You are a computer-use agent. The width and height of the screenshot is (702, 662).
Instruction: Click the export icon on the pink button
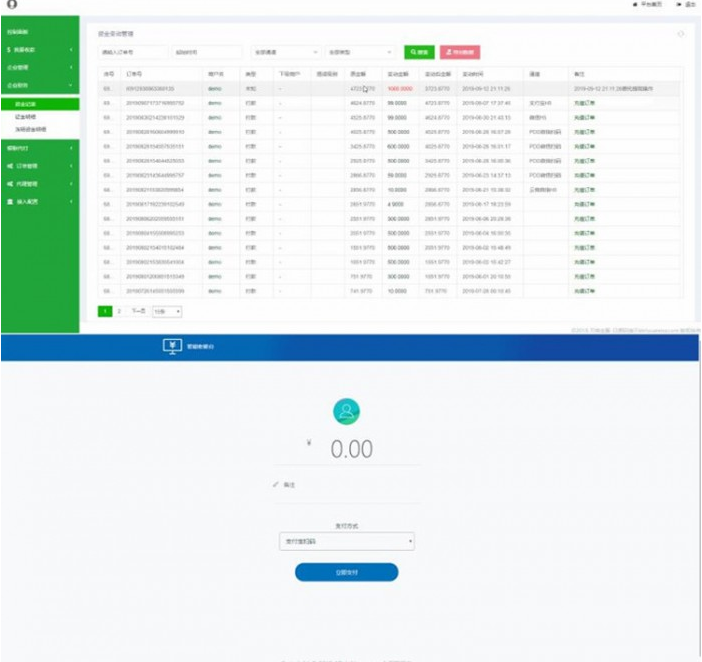tap(449, 52)
